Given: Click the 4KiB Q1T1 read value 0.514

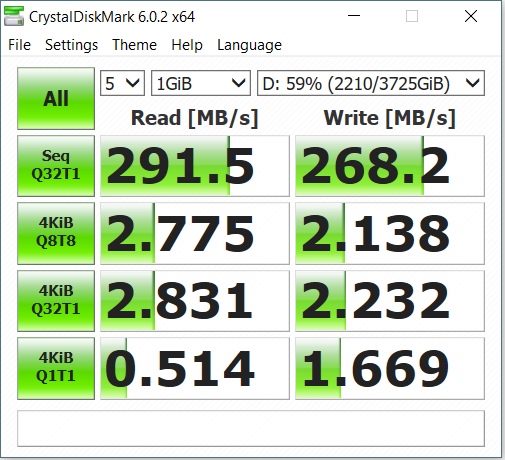Looking at the screenshot, I should pyautogui.click(x=195, y=368).
